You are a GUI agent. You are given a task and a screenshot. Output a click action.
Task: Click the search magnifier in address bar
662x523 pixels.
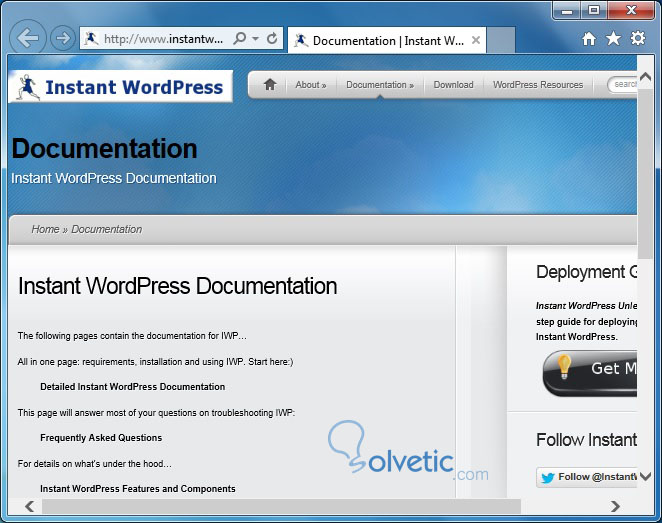click(239, 38)
